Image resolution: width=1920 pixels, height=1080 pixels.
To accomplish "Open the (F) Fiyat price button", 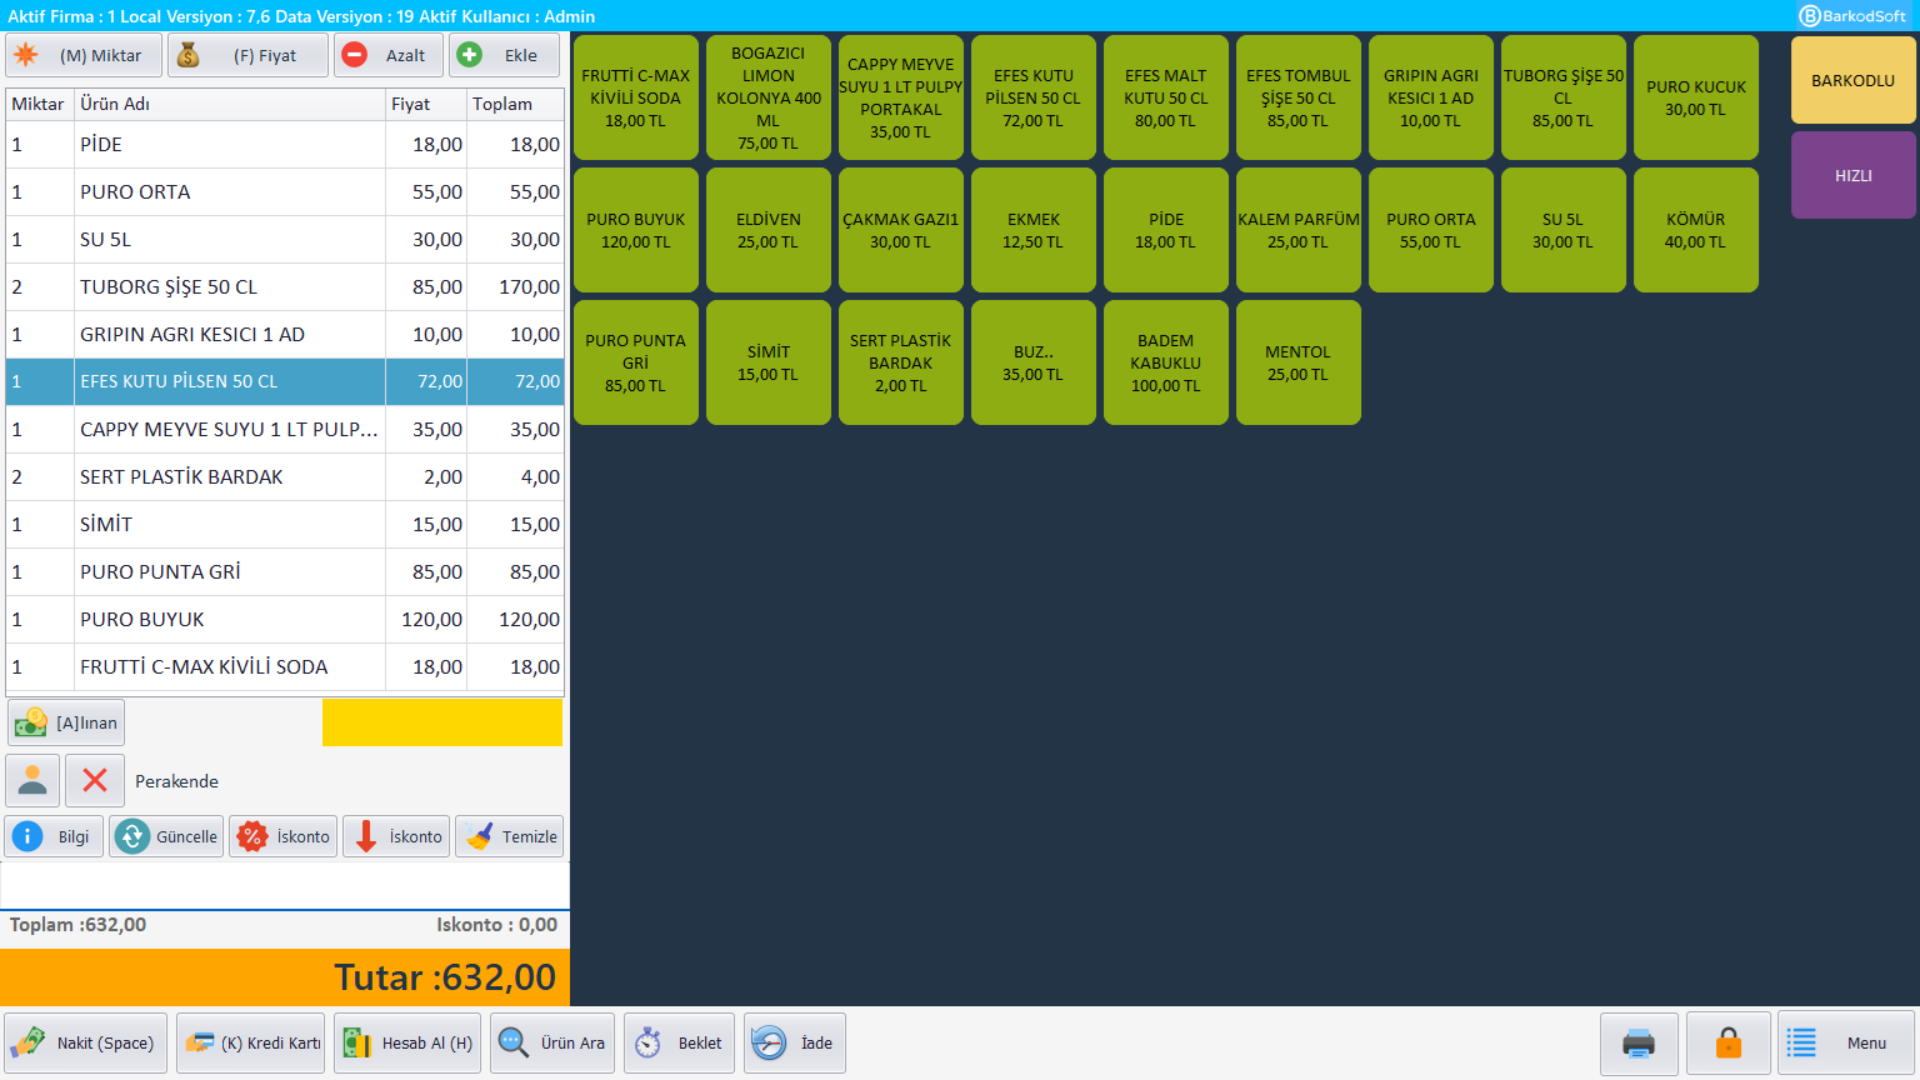I will tap(248, 55).
